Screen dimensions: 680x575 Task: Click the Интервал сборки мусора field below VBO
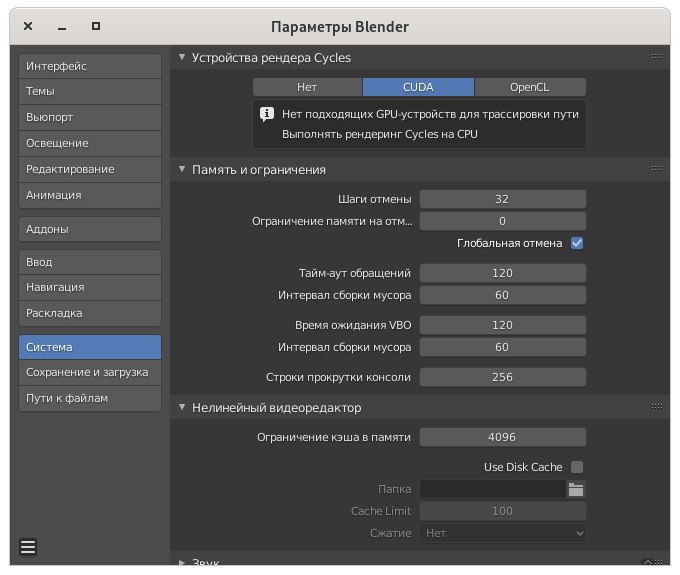tap(503, 347)
